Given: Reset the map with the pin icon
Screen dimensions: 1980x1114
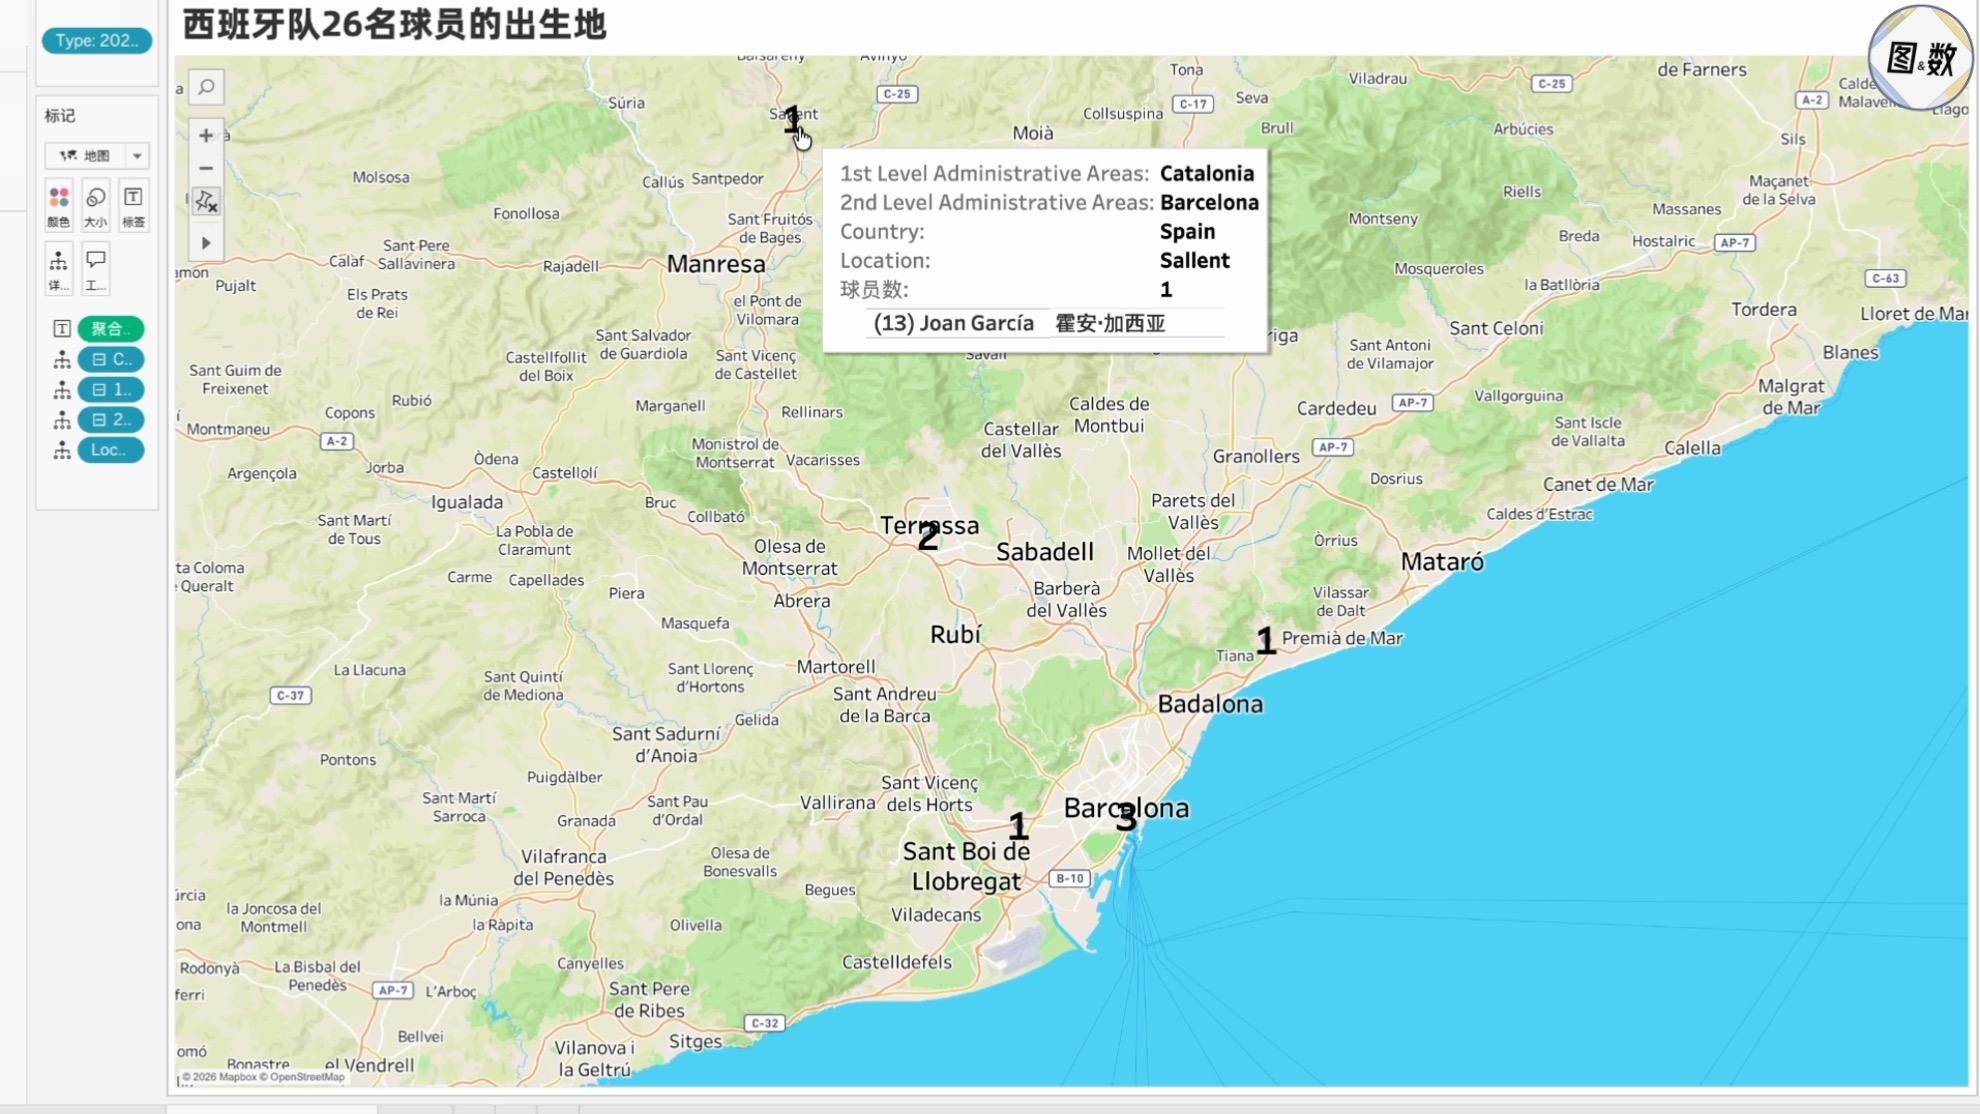Looking at the screenshot, I should tap(206, 201).
